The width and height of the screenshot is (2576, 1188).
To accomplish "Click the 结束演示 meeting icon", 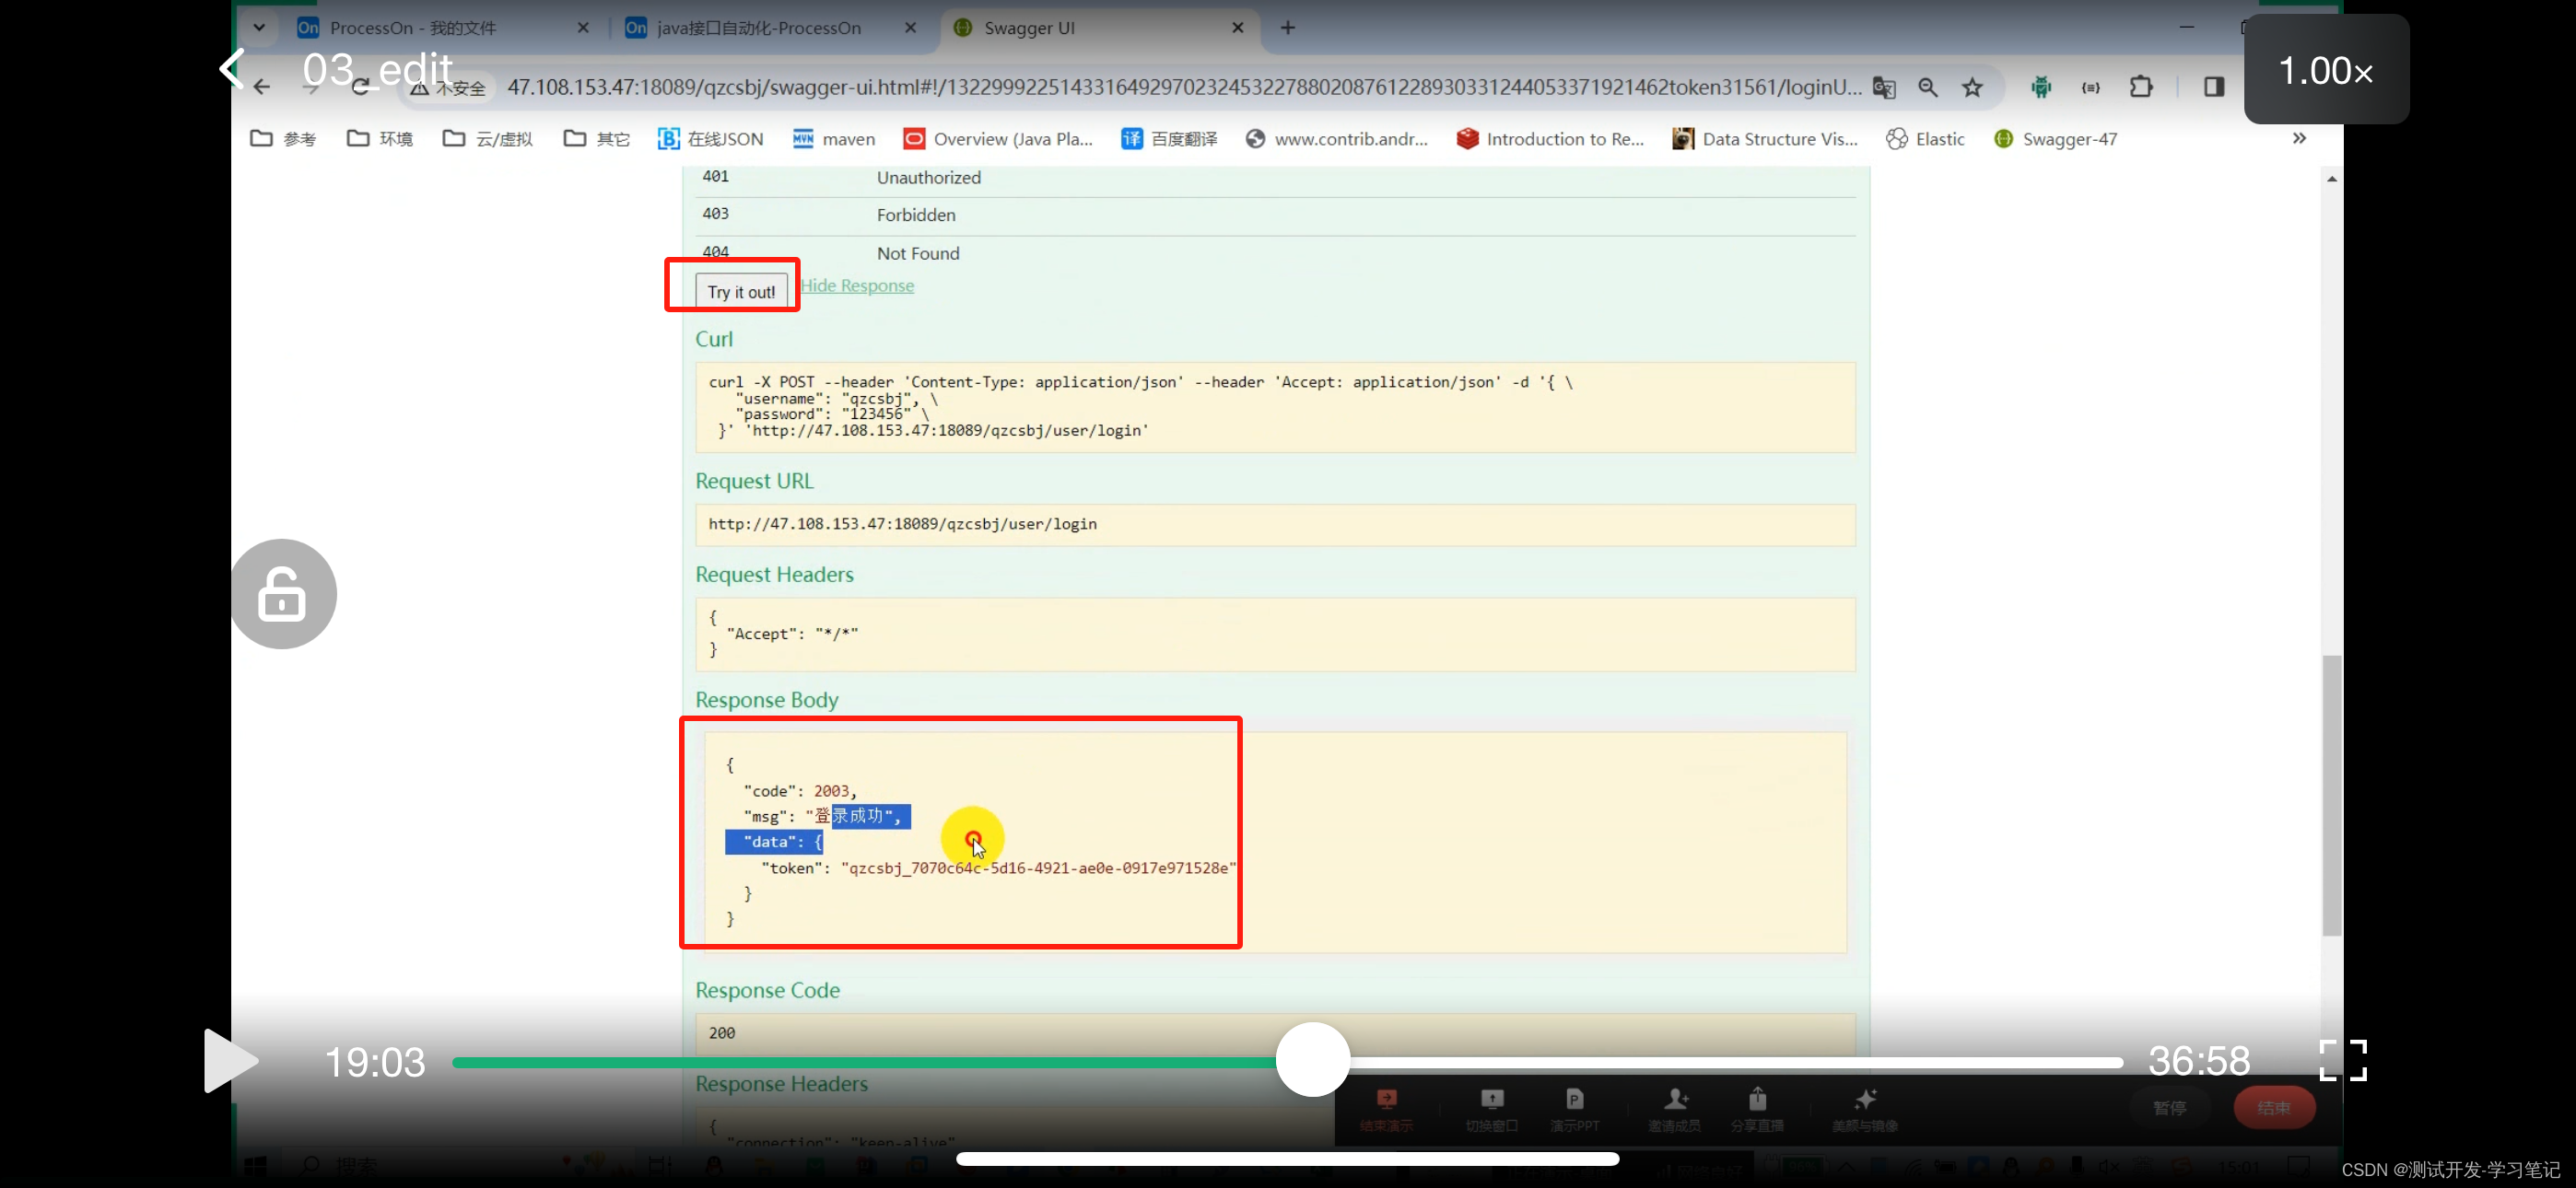I will 1386,1109.
